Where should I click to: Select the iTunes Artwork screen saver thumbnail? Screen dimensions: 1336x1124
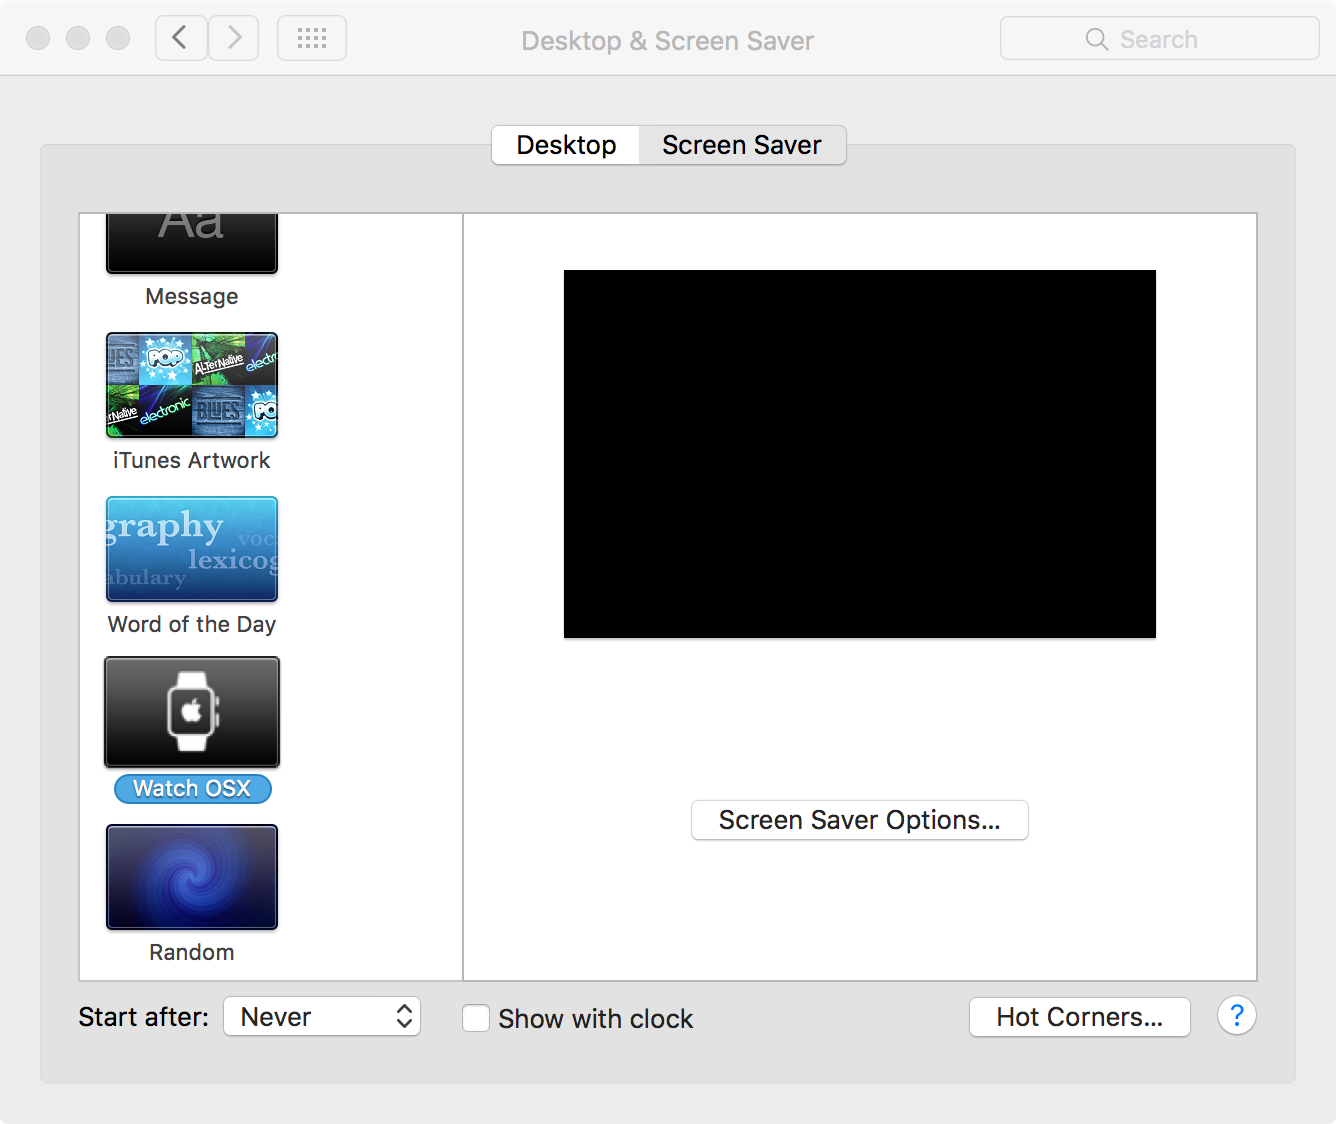192,385
